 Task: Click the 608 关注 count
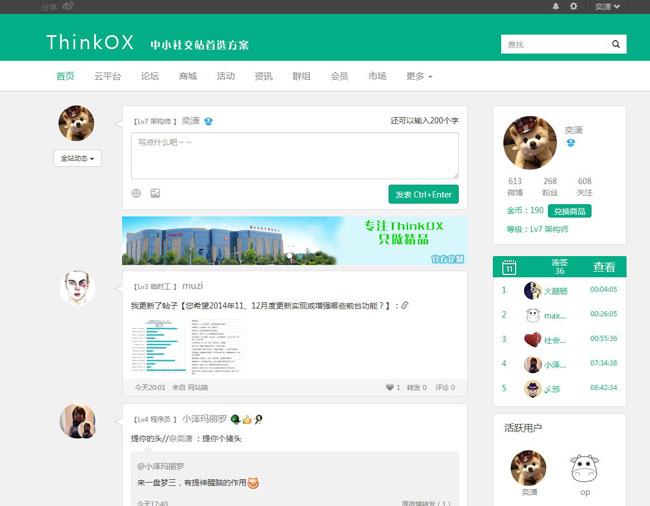tap(585, 186)
